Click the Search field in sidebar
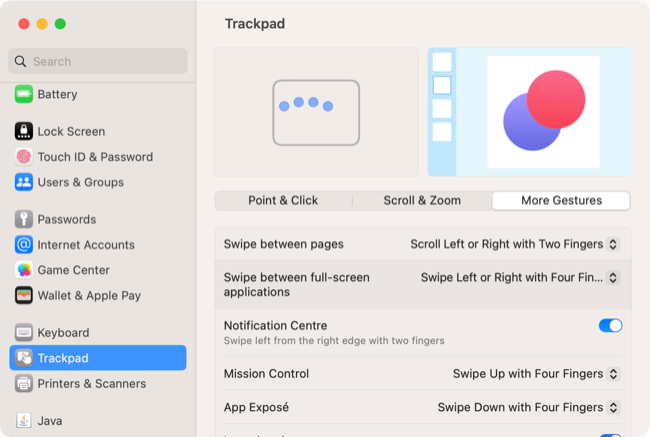 point(98,61)
